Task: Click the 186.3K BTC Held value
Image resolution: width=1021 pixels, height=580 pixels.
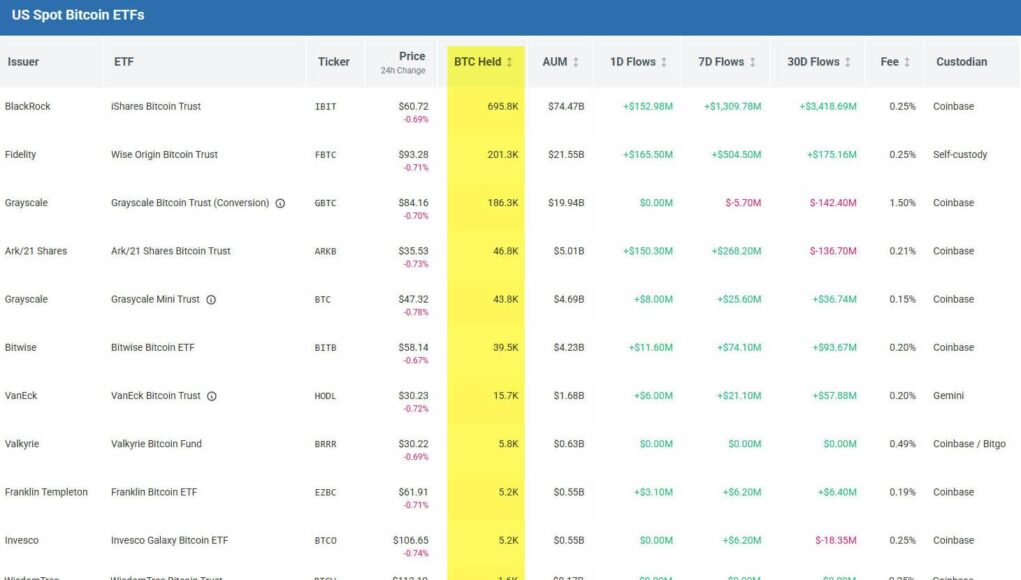Action: [503, 202]
